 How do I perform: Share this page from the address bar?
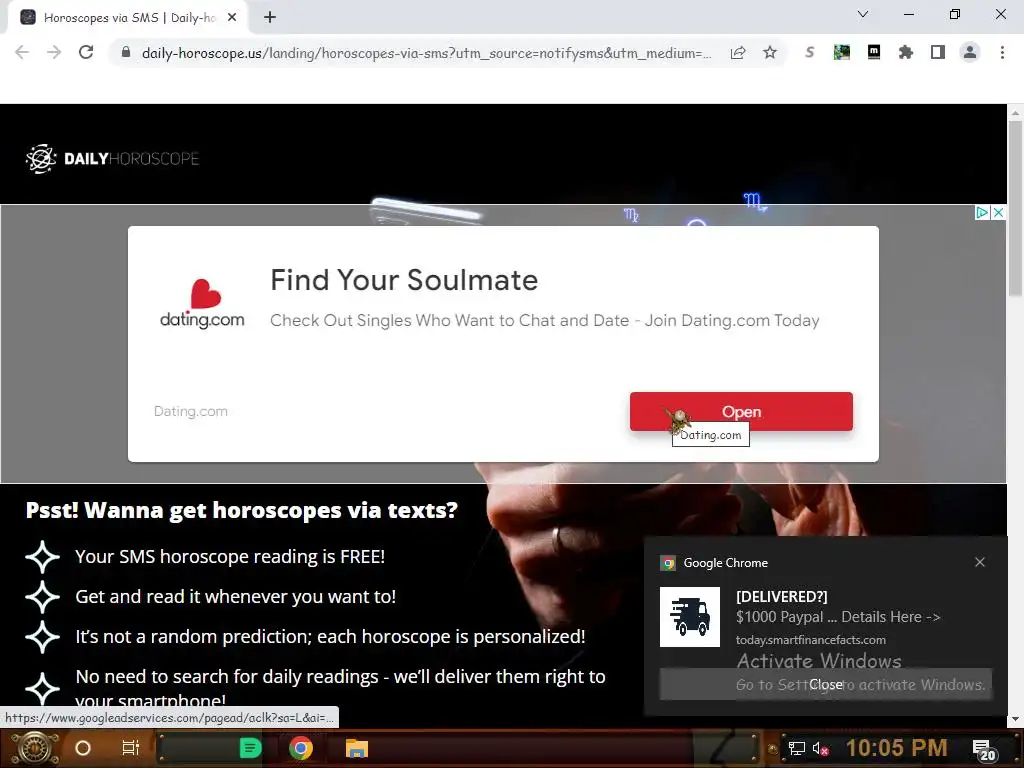click(x=738, y=53)
